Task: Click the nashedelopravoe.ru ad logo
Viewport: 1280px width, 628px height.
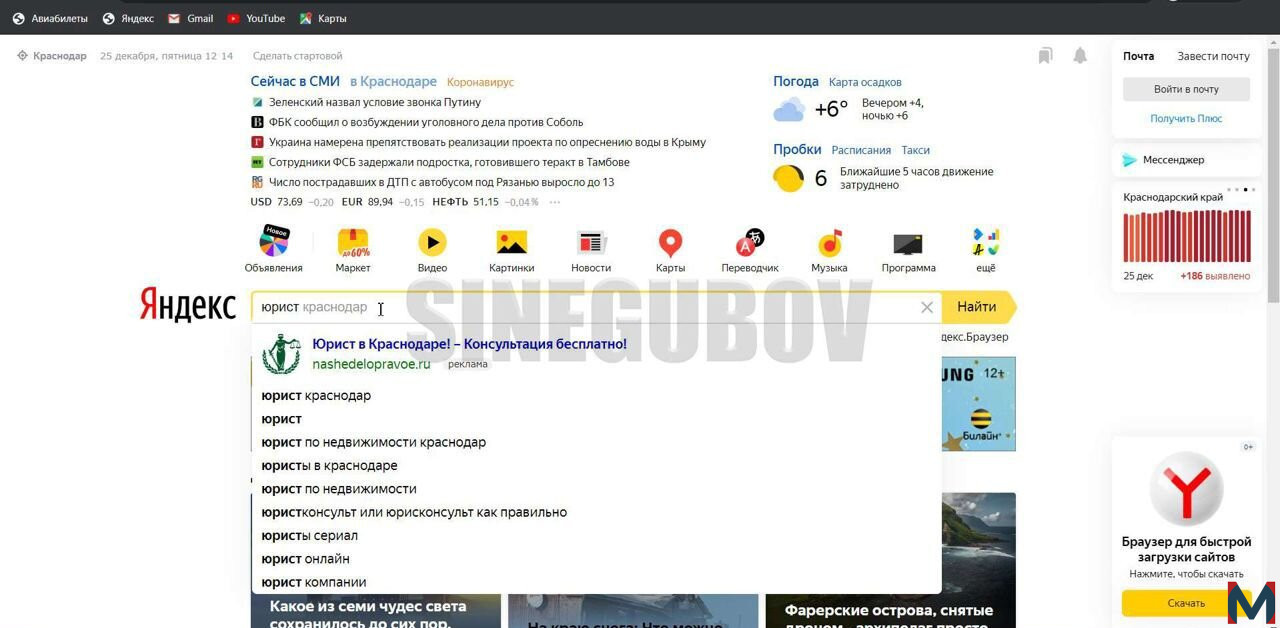Action: coord(281,354)
